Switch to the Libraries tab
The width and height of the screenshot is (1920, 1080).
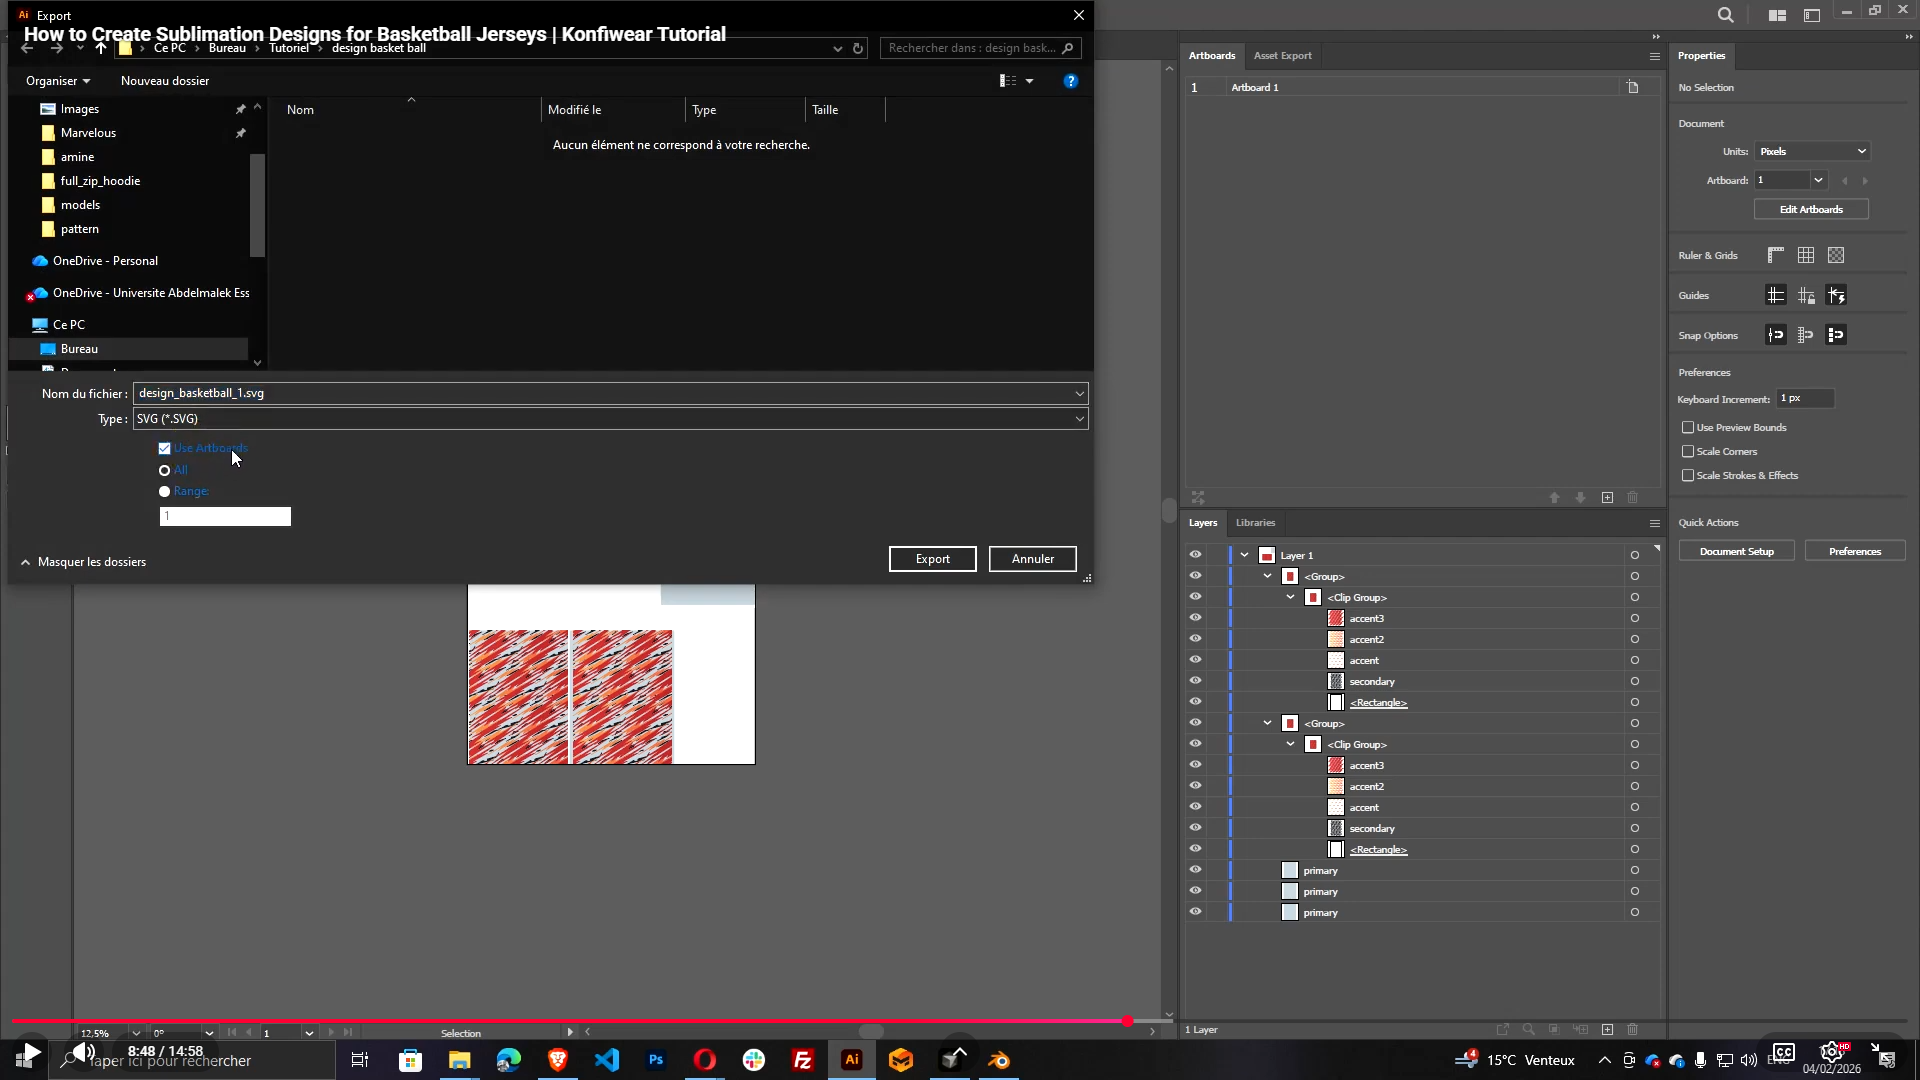(1255, 522)
